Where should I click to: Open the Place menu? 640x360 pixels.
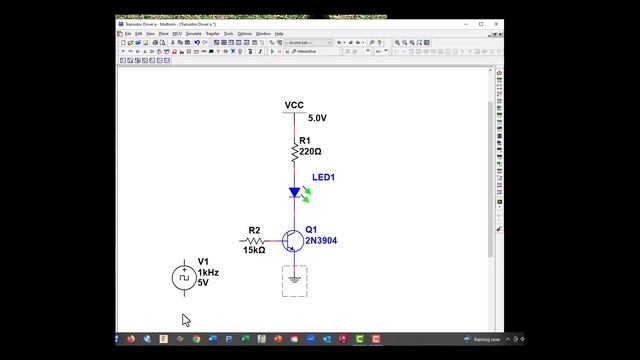point(163,34)
